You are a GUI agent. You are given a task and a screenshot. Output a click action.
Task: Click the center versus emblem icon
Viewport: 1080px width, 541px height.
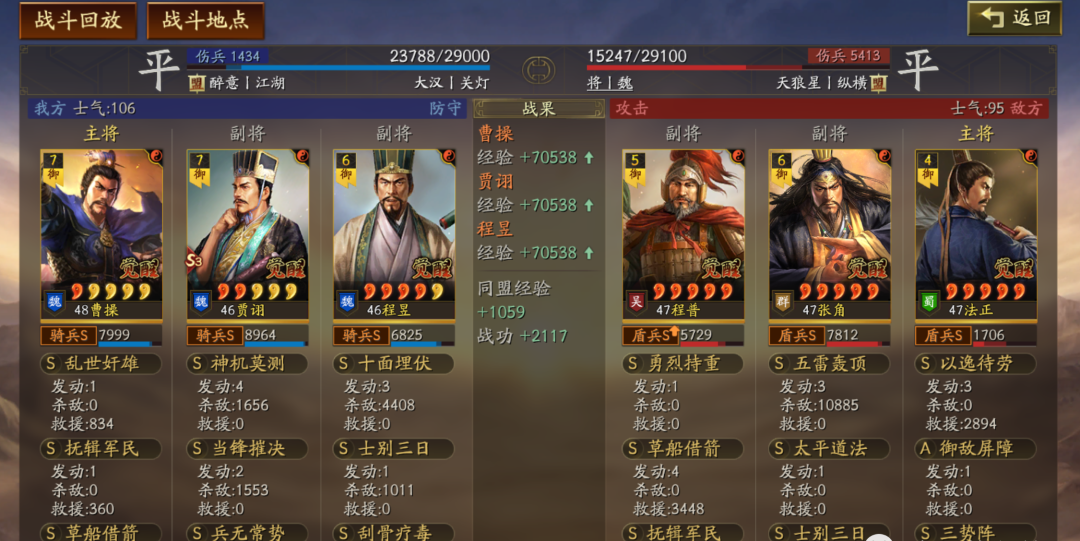[x=539, y=70]
